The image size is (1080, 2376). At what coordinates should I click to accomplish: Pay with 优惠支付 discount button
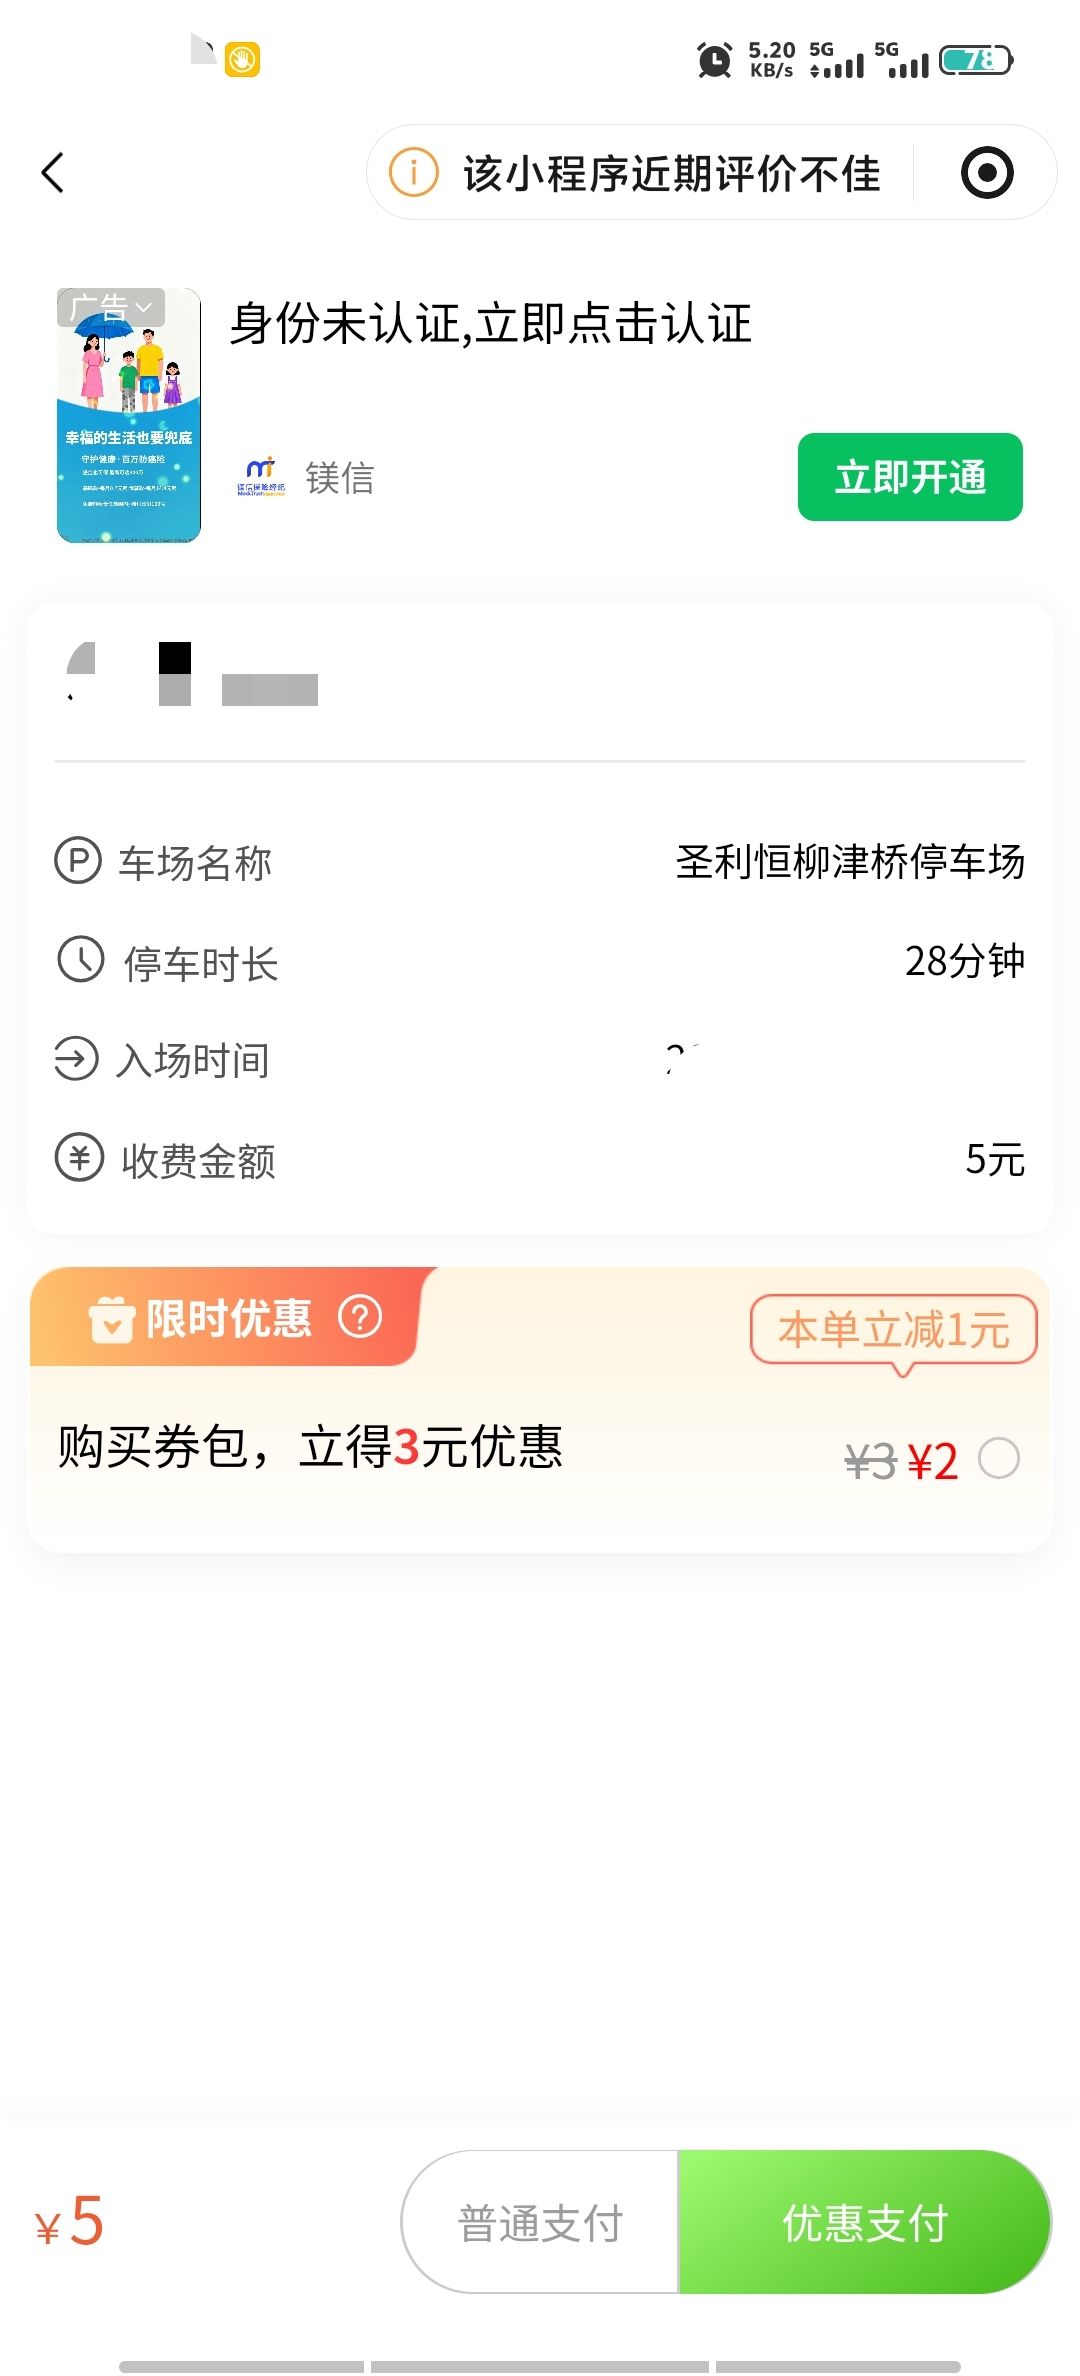click(865, 2223)
